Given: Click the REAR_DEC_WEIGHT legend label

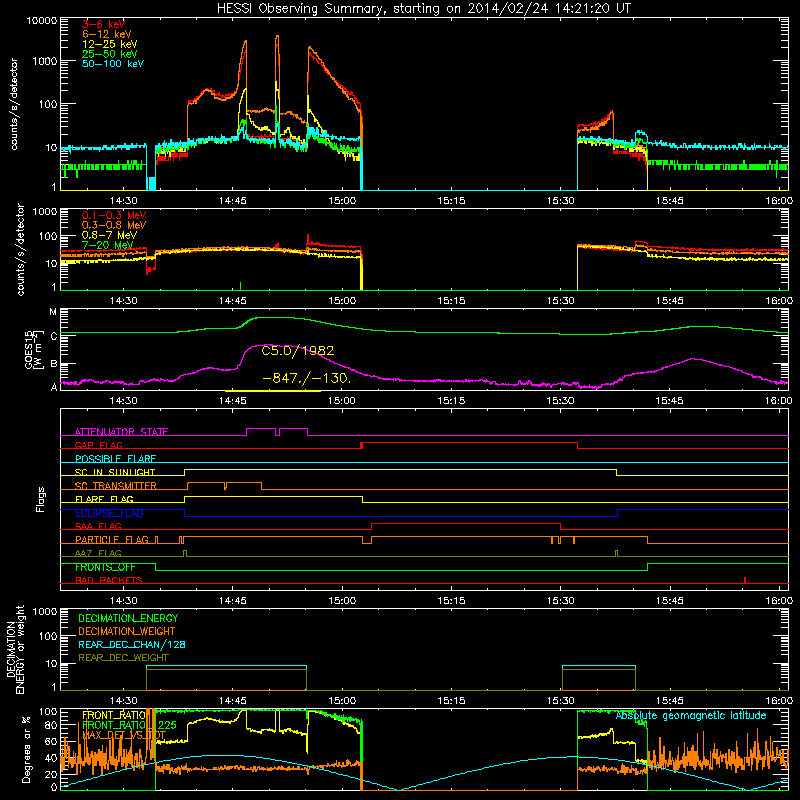Looking at the screenshot, I should coord(123,658).
